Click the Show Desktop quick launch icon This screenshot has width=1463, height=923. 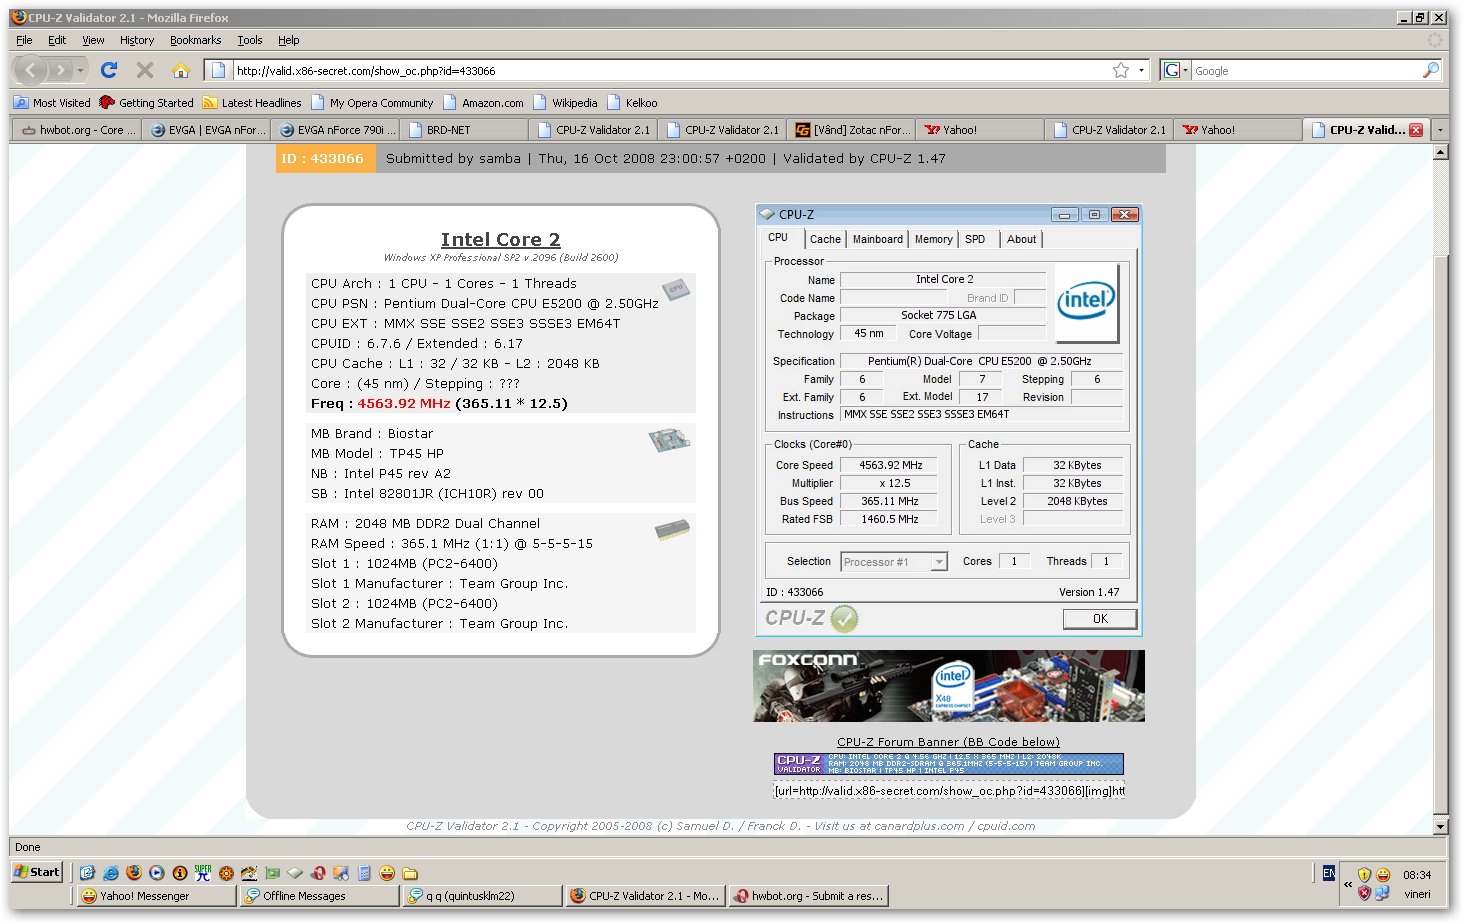[88, 873]
